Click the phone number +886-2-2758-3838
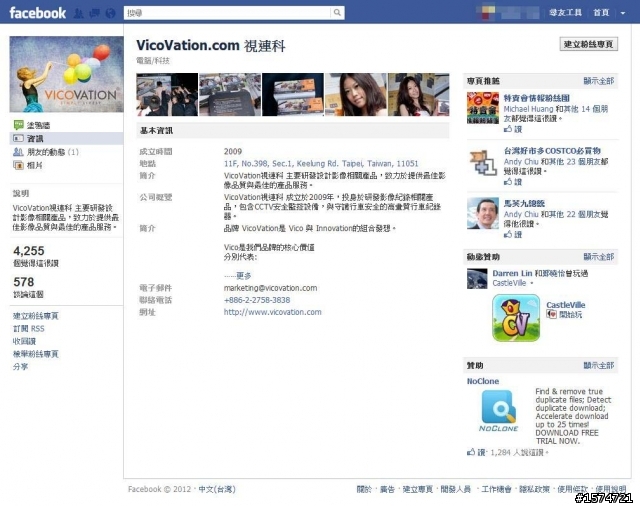The height and width of the screenshot is (506, 640). click(x=257, y=300)
